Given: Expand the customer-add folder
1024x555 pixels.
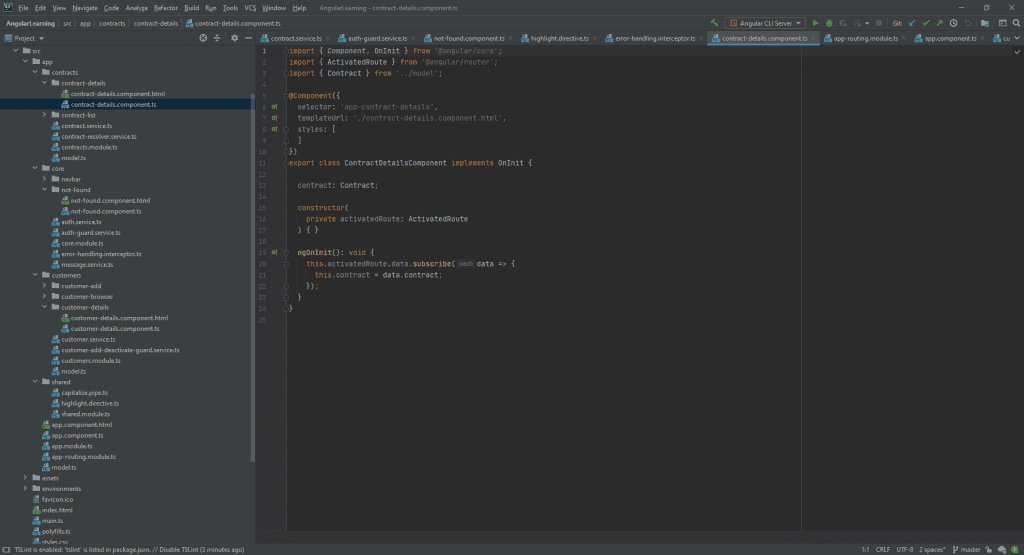Looking at the screenshot, I should click(x=44, y=286).
